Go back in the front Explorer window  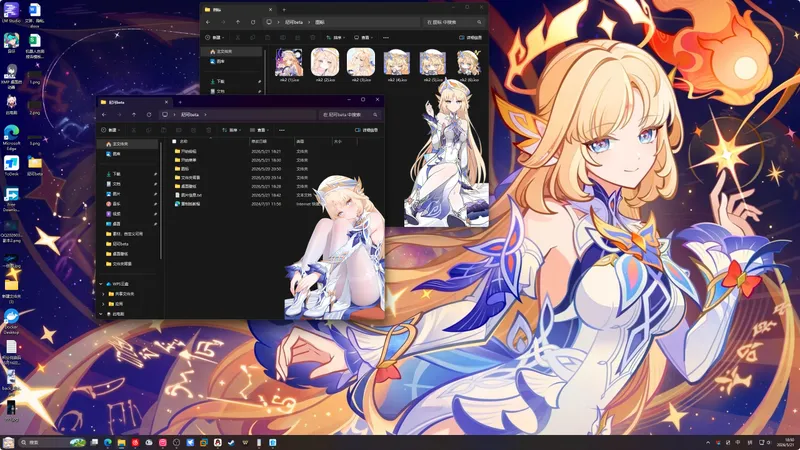point(104,115)
